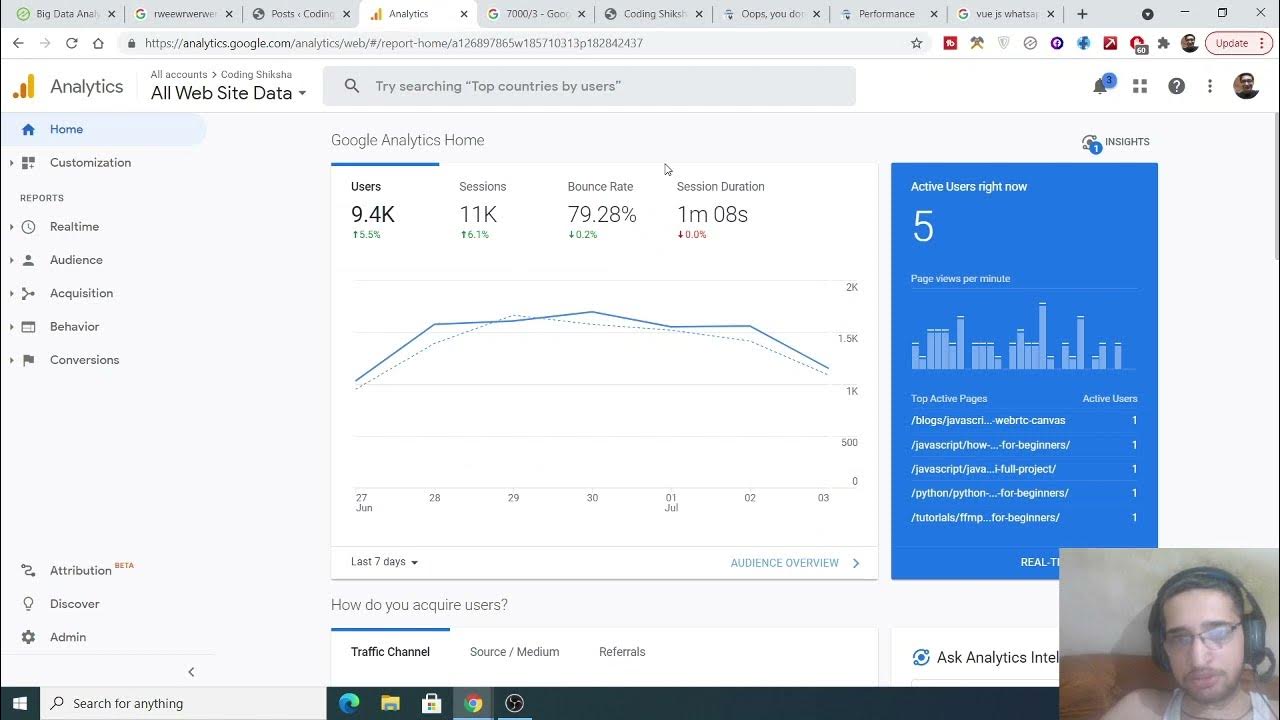Open the Last 7 days dropdown
The image size is (1280, 720).
click(384, 562)
